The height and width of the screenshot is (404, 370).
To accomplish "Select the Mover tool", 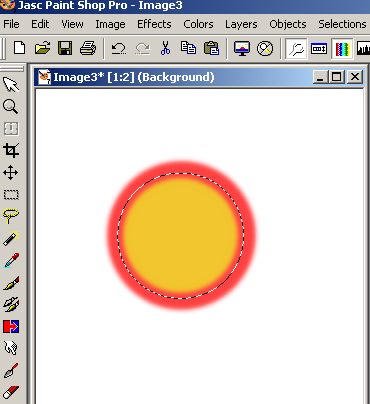I will [11, 173].
